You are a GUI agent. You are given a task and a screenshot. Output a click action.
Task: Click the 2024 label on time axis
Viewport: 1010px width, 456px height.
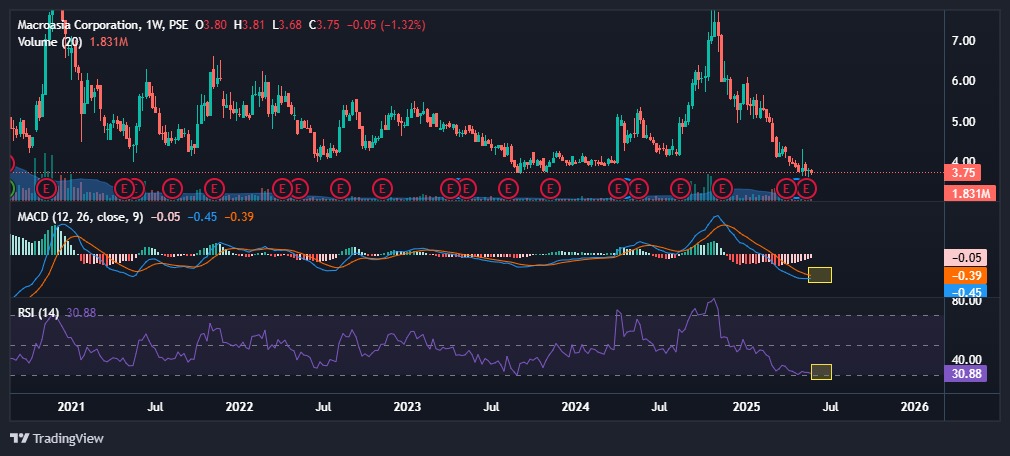click(x=574, y=408)
